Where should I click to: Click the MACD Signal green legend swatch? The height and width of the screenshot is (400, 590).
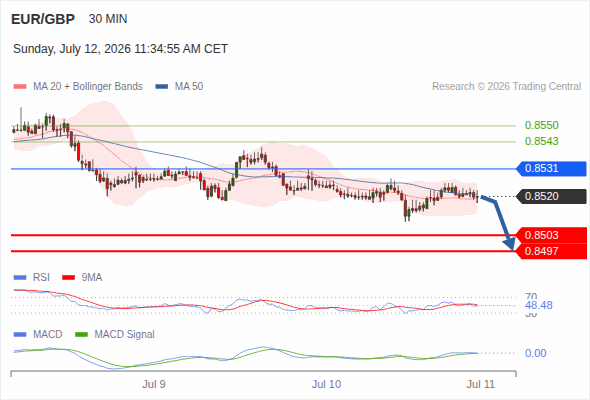pyautogui.click(x=81, y=335)
